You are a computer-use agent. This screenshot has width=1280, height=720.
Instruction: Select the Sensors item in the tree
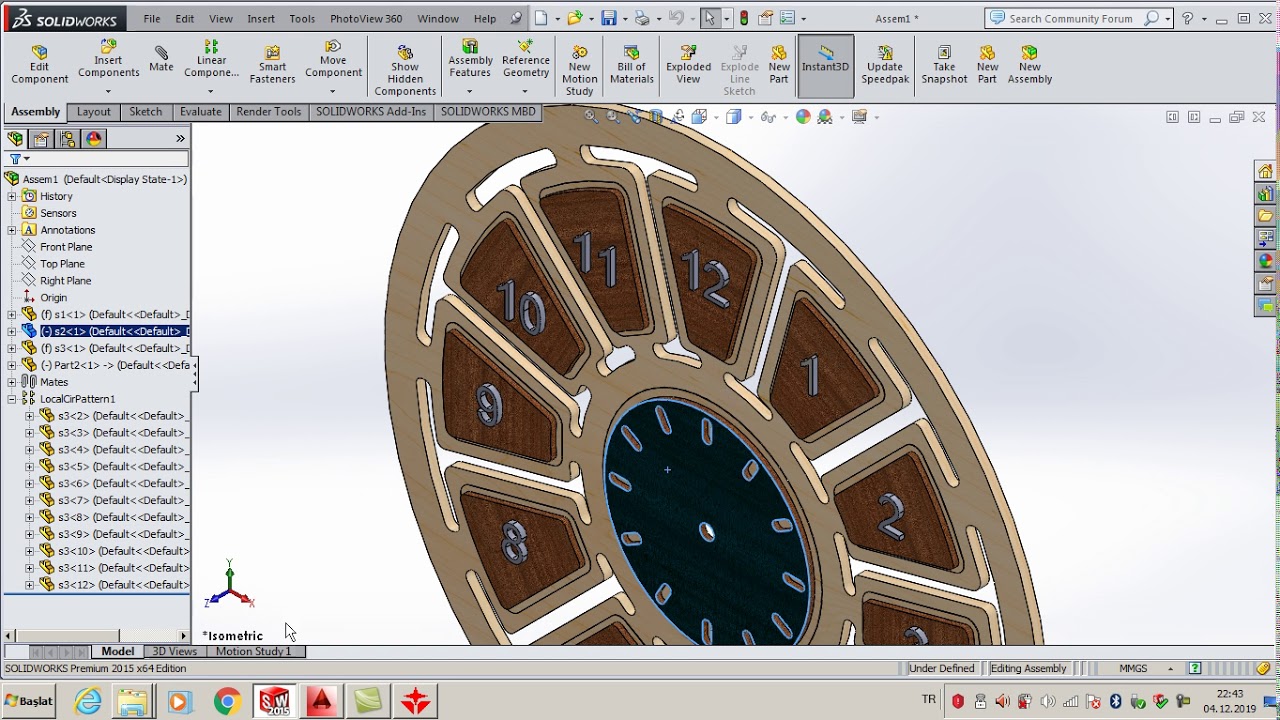[x=58, y=213]
